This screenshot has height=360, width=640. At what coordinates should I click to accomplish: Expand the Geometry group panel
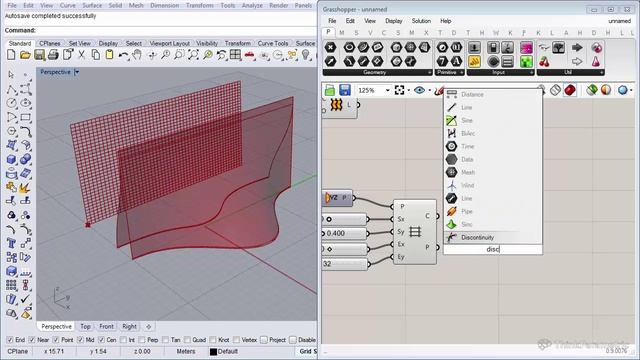429,73
